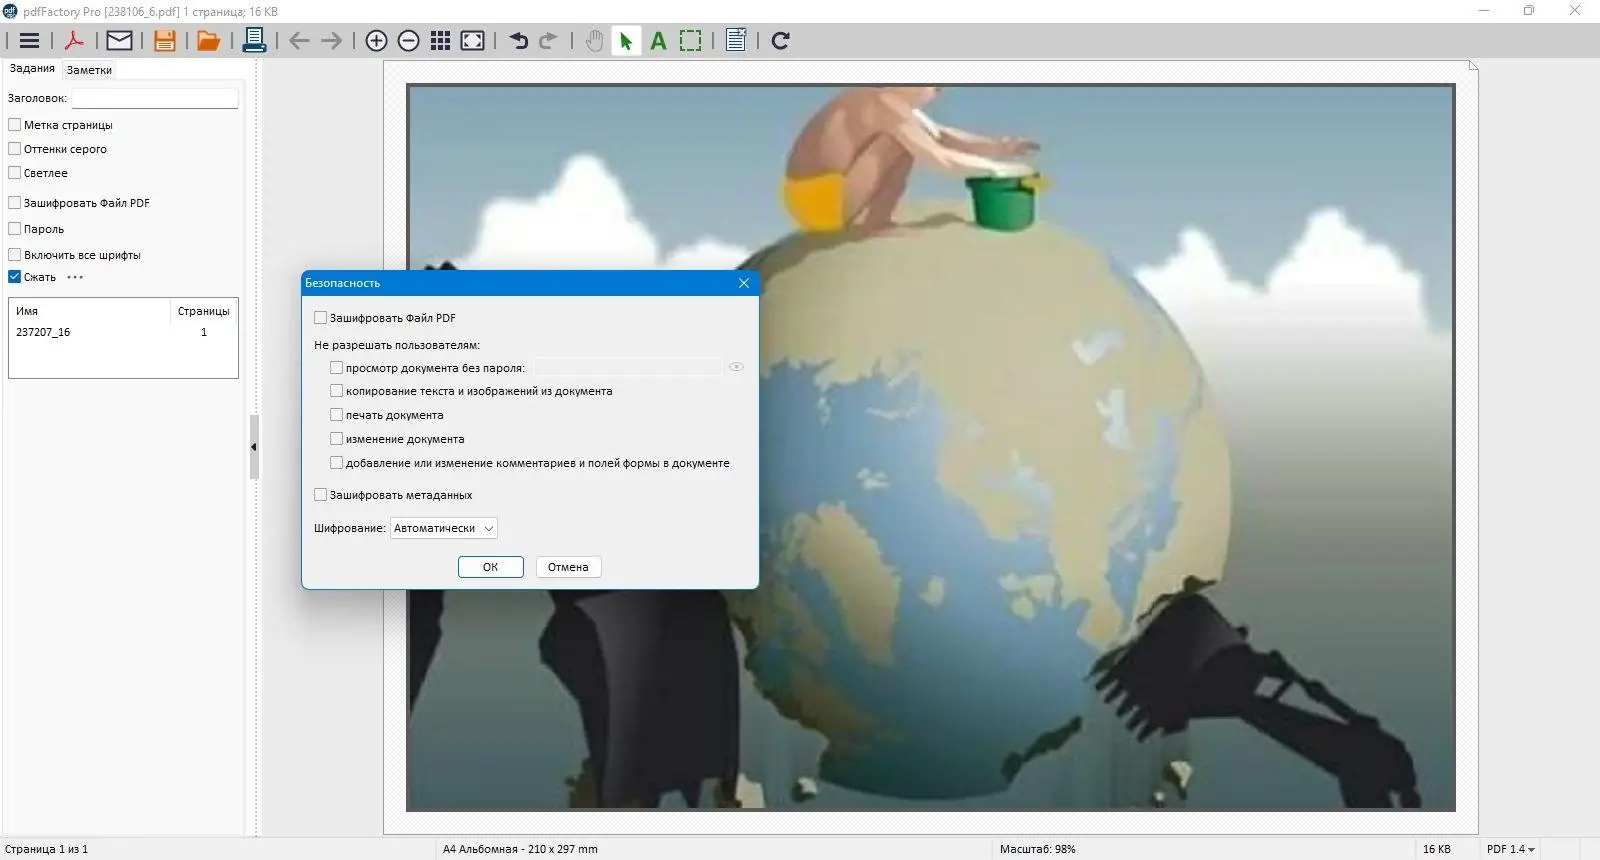The width and height of the screenshot is (1600, 860).
Task: Tick 'копирование текста и изображений из документа'
Action: 336,391
